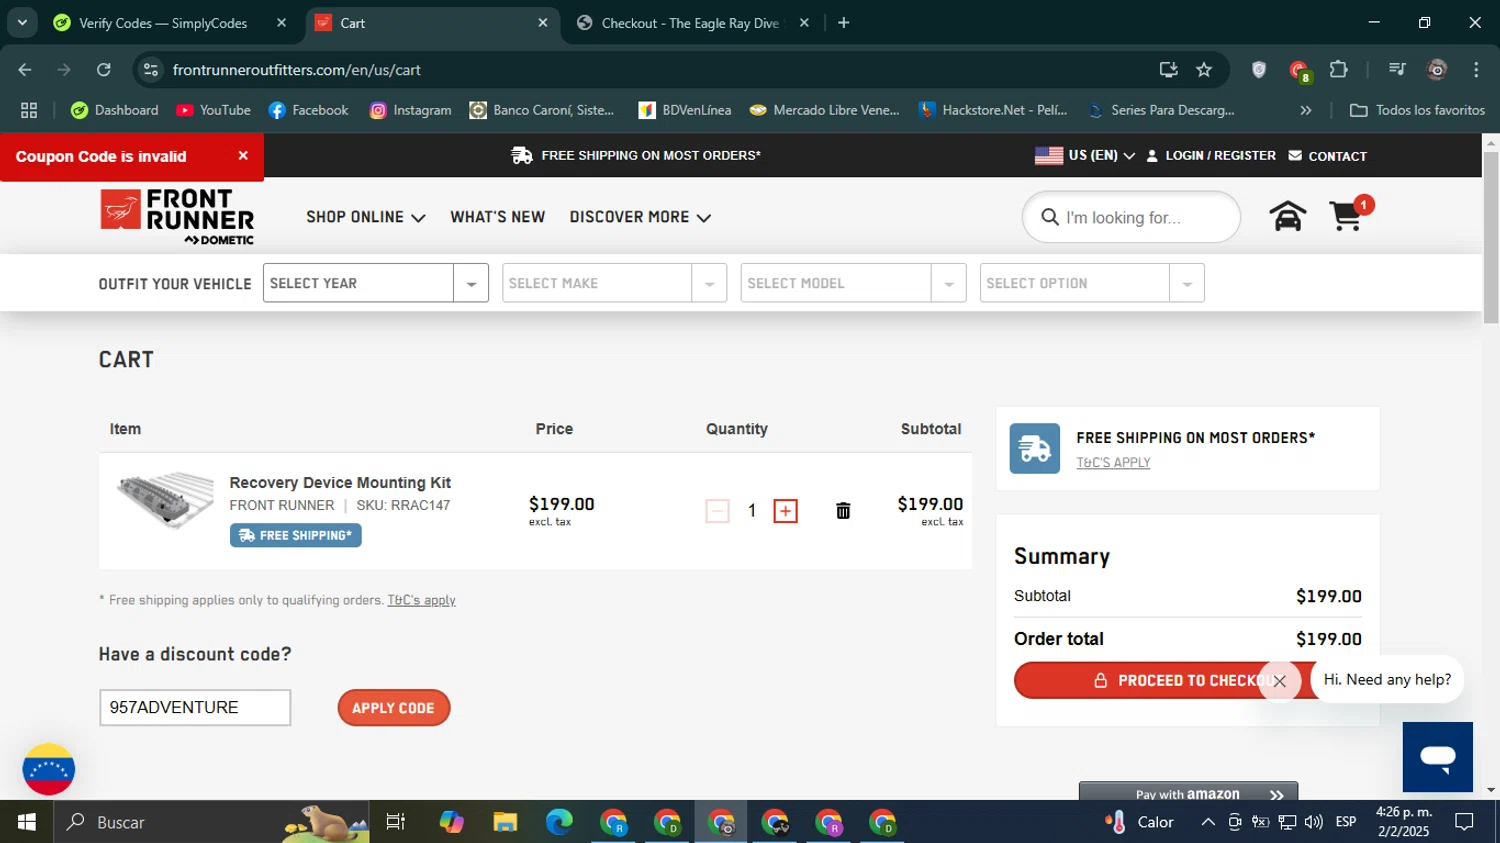
Task: Delete Recovery Device Mounting Kit with trash icon
Action: [x=843, y=511]
